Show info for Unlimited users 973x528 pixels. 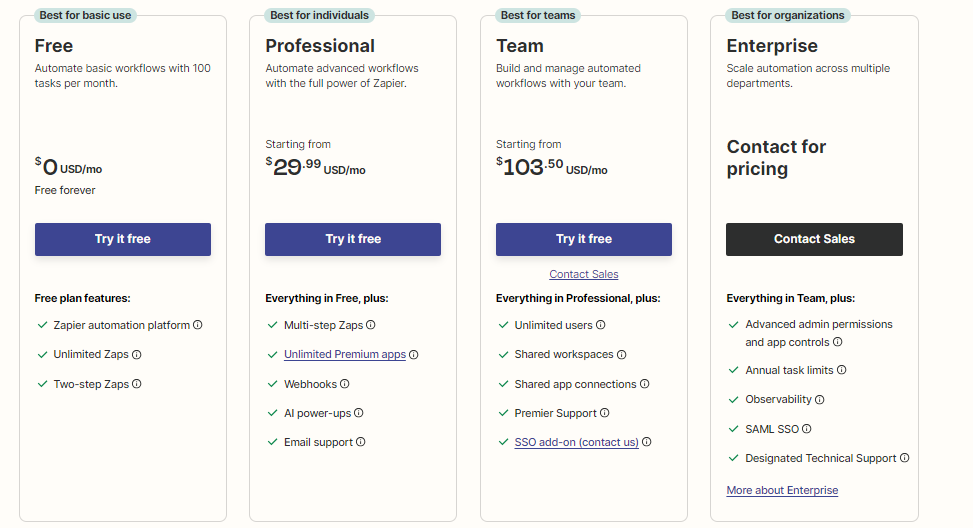click(x=601, y=325)
